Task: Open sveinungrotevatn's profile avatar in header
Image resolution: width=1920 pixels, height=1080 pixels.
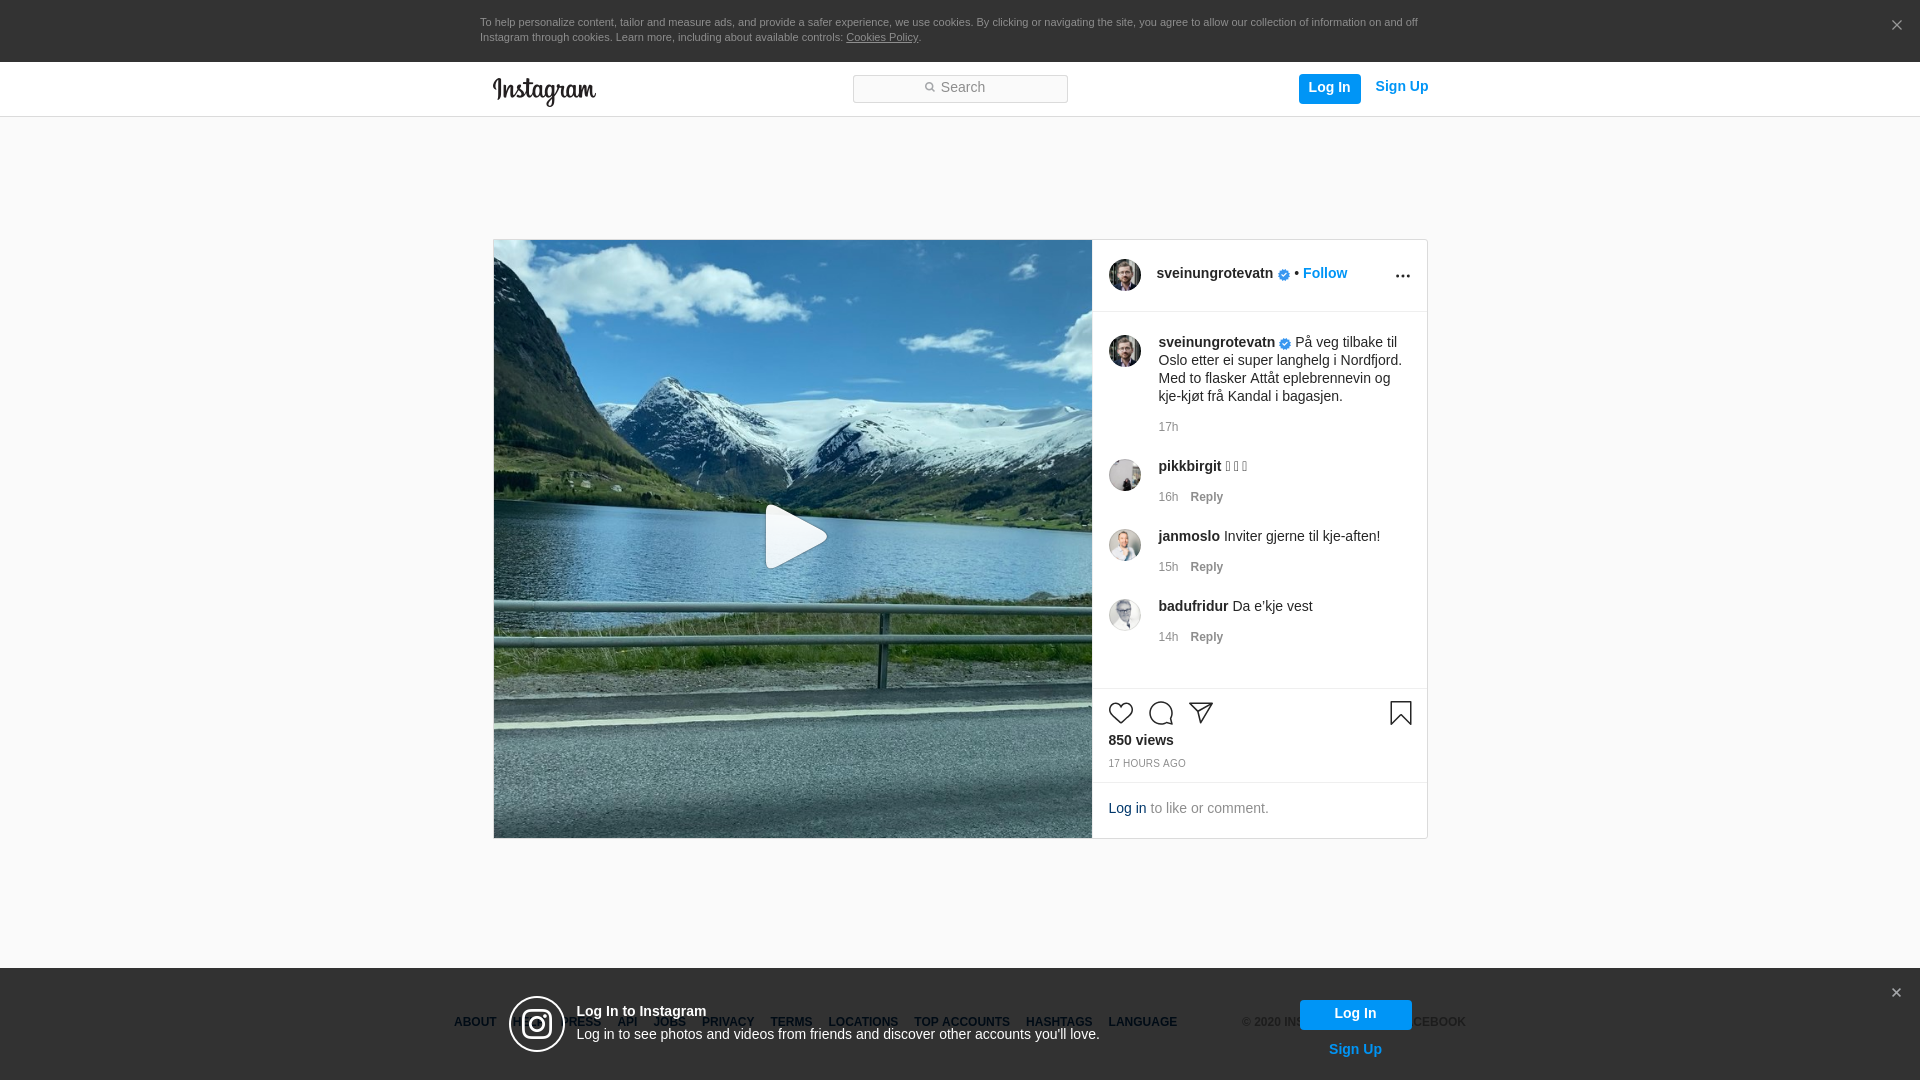Action: [1124, 275]
